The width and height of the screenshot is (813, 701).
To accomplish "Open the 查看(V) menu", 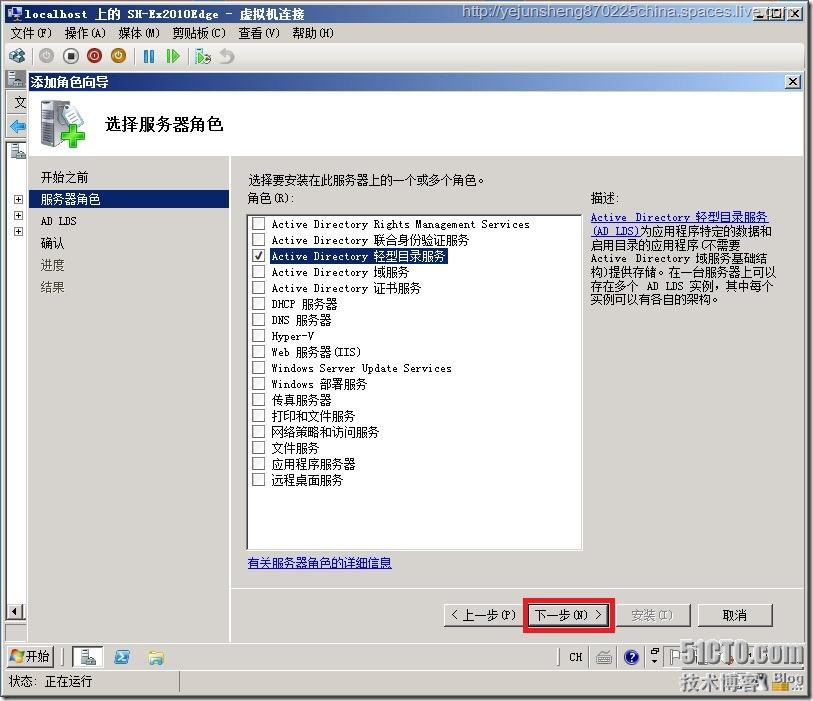I will click(x=259, y=33).
